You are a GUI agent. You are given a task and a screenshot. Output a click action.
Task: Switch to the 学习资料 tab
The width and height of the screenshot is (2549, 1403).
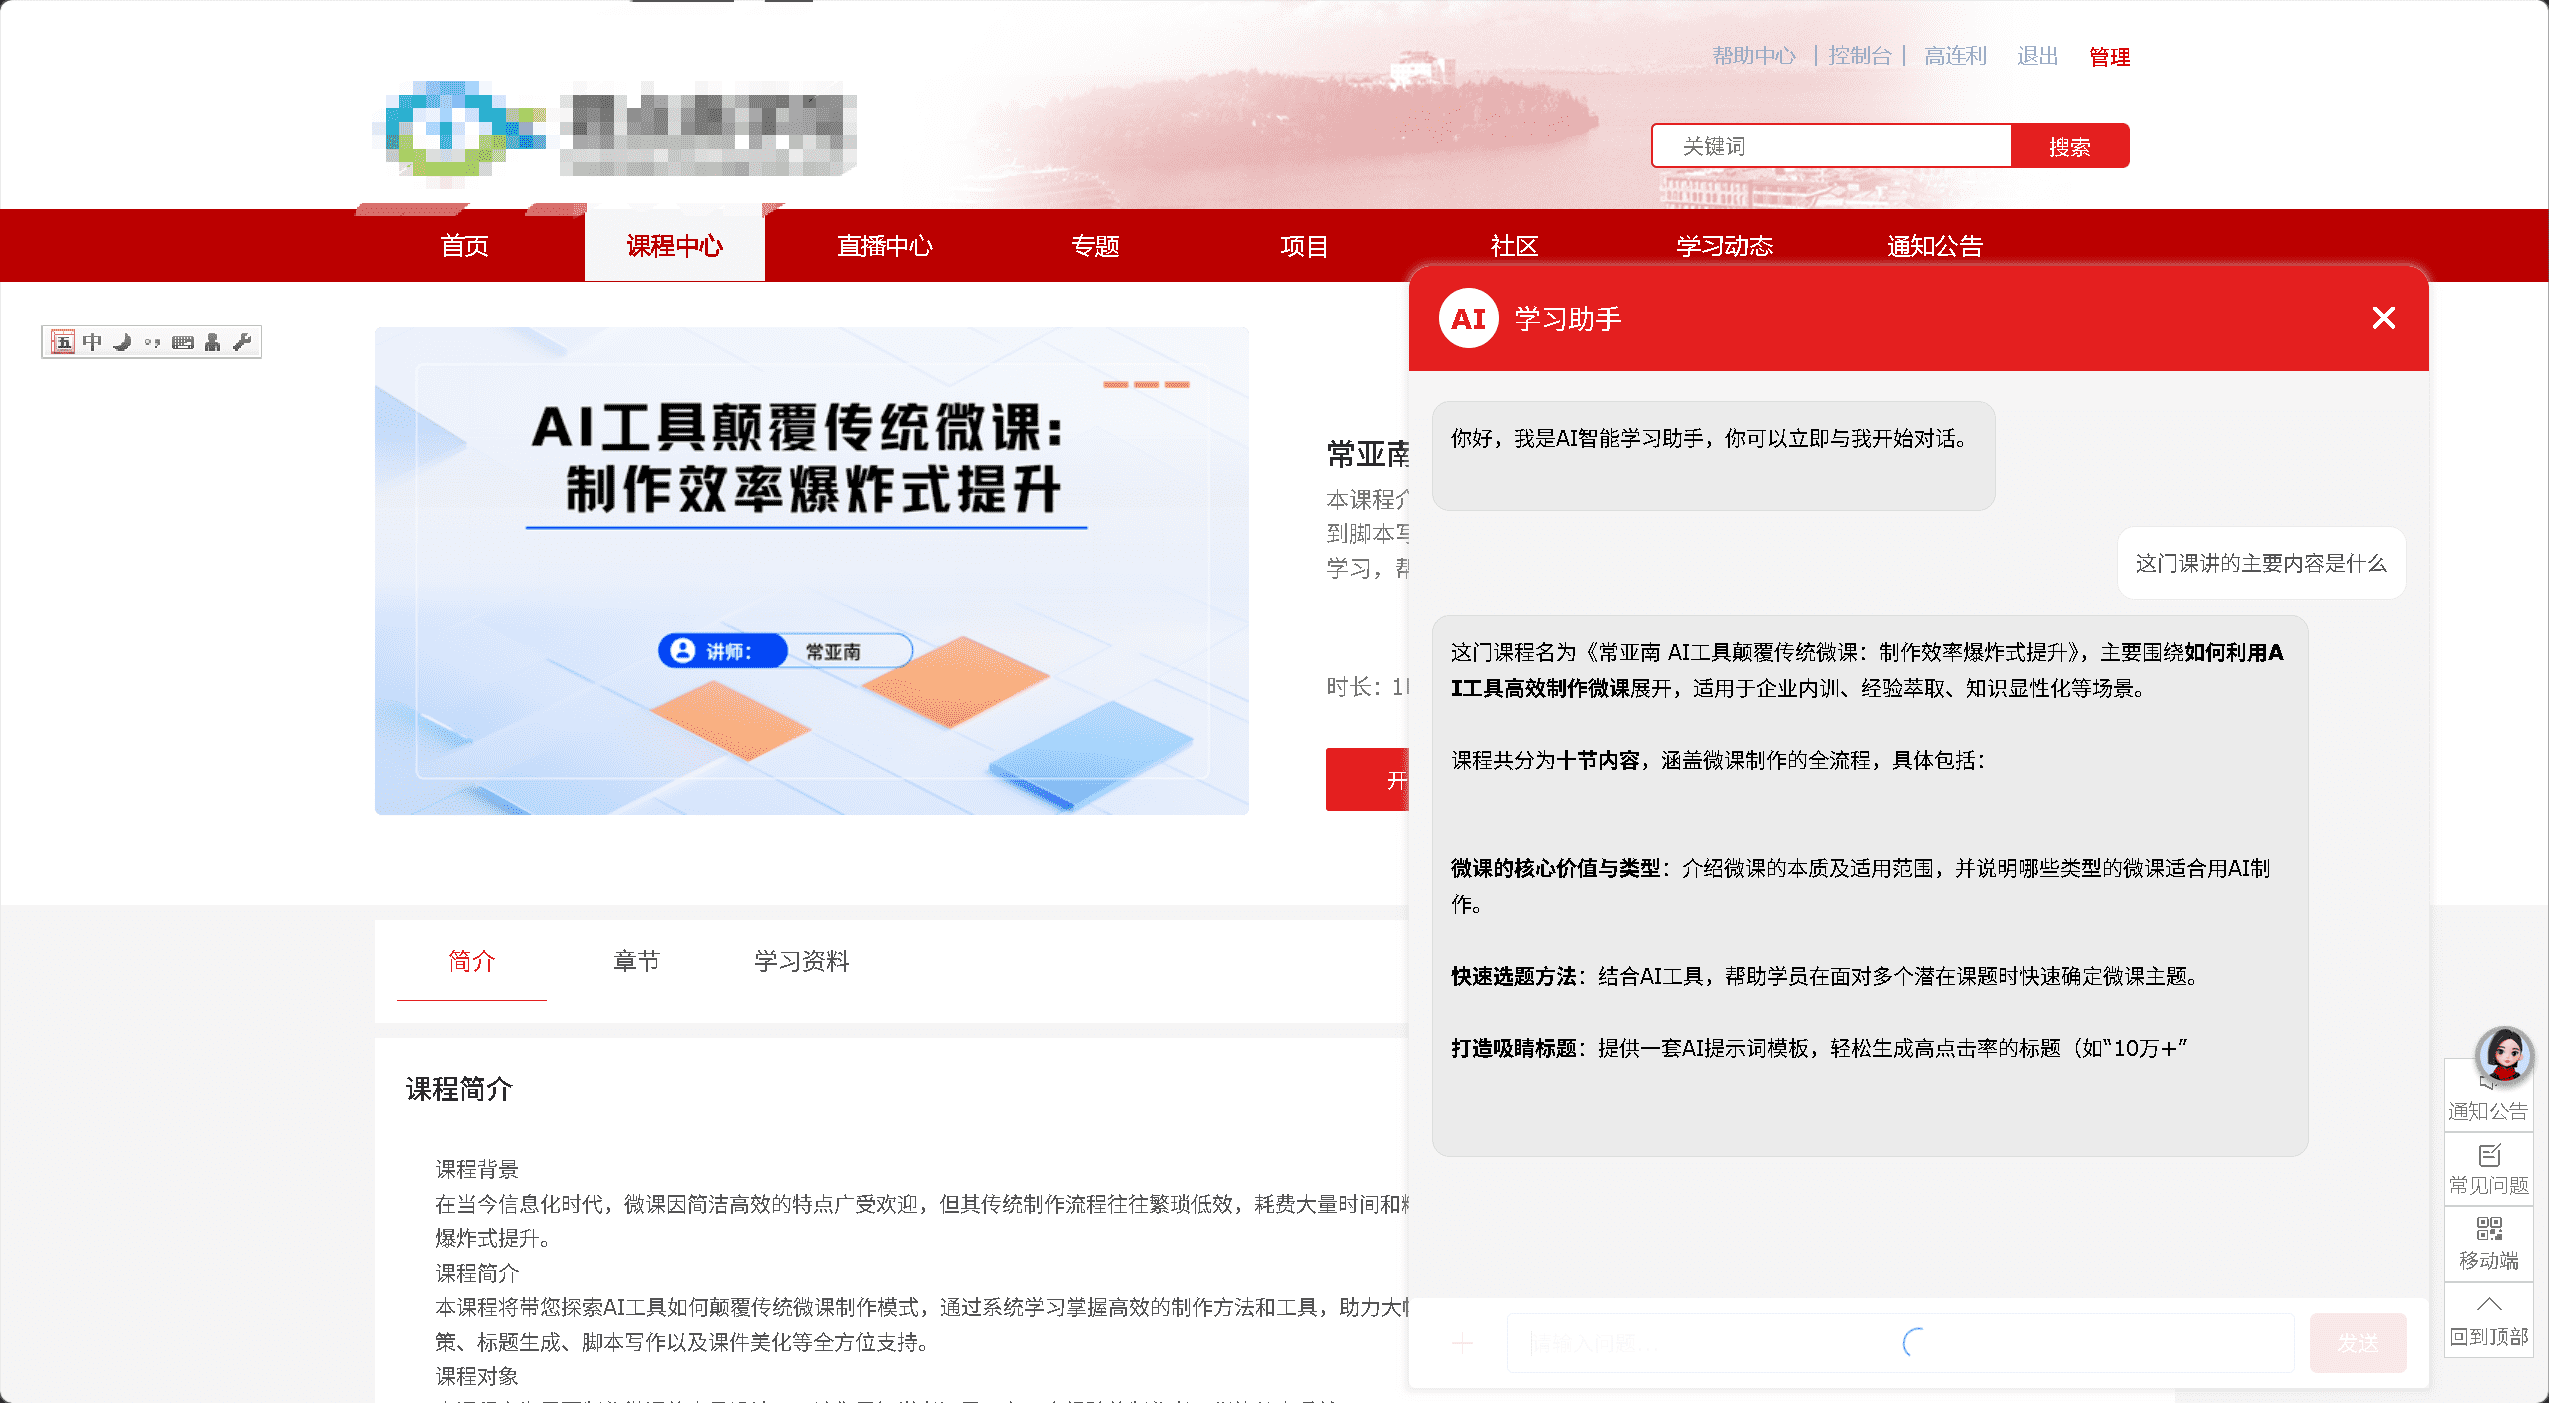(x=801, y=961)
